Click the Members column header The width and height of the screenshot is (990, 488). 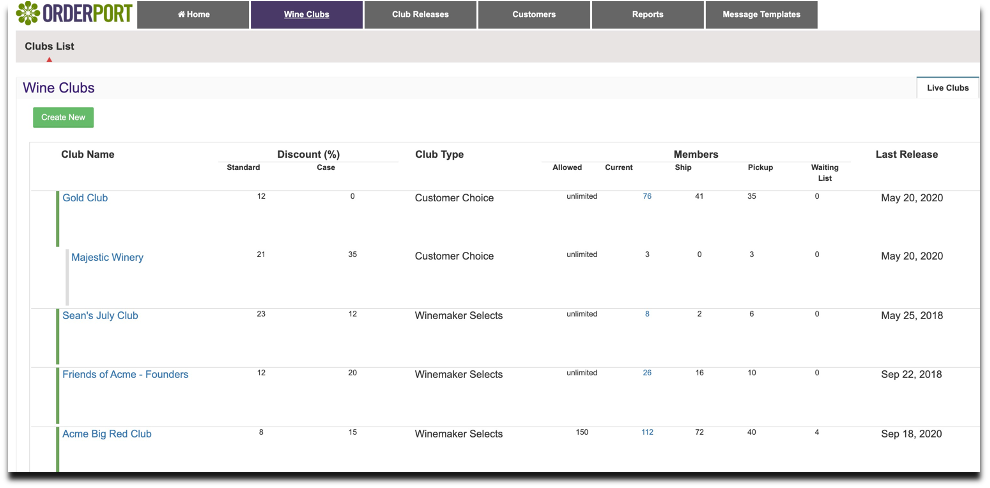696,154
